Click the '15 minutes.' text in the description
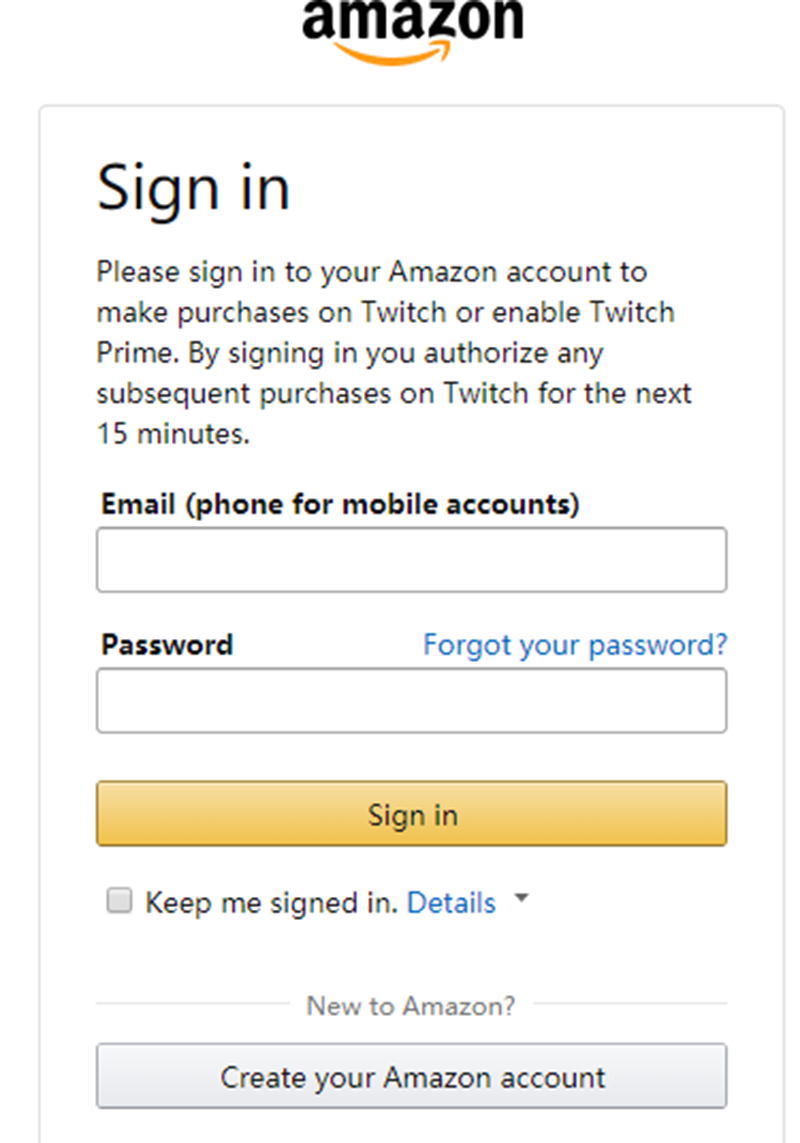800x1143 pixels. (174, 434)
